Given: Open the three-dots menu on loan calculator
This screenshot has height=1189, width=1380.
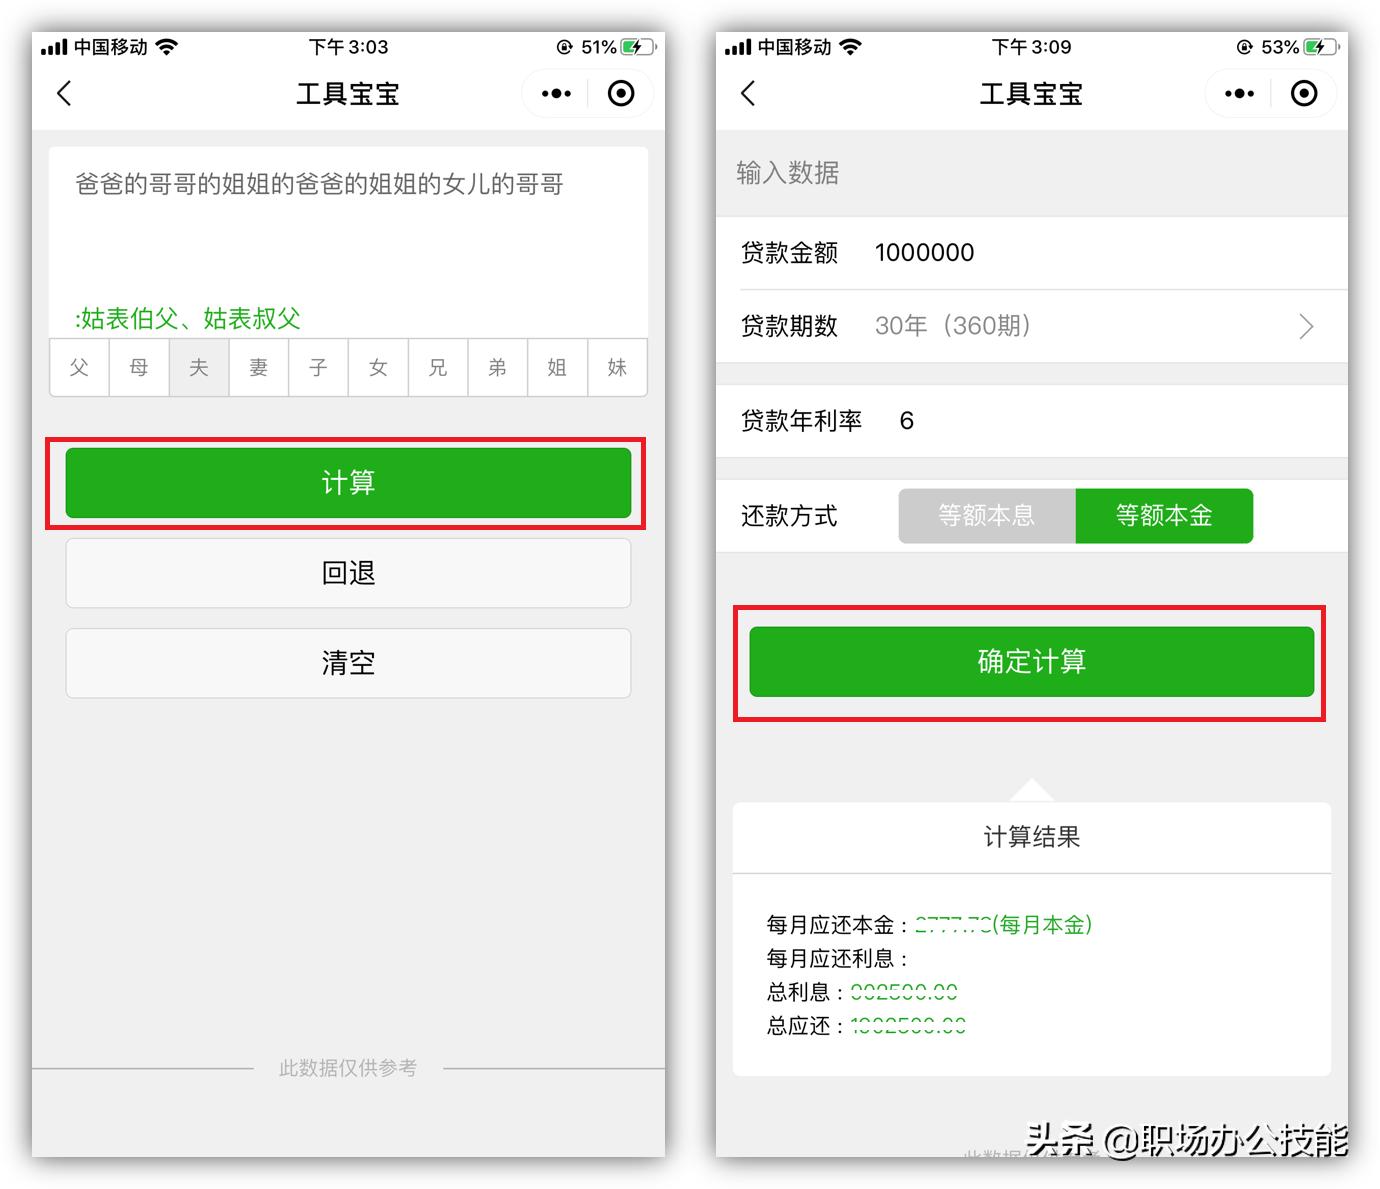Looking at the screenshot, I should pos(1239,94).
